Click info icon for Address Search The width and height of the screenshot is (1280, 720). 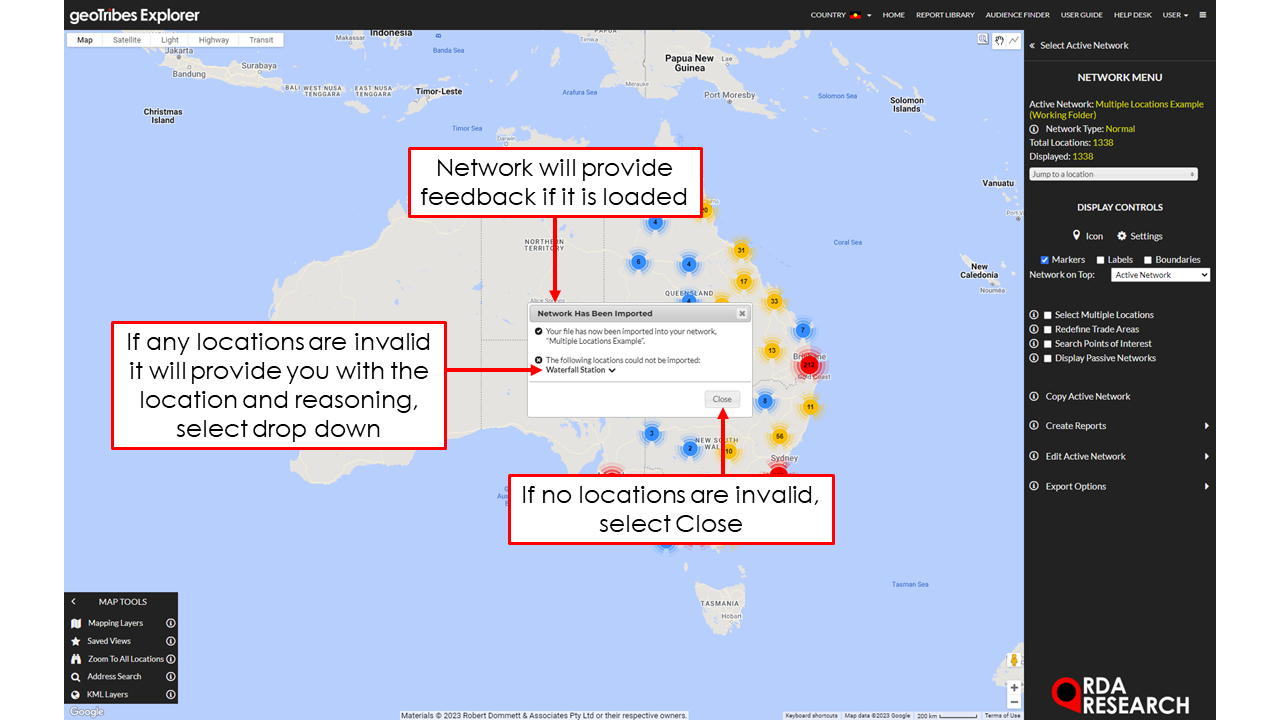click(x=170, y=677)
